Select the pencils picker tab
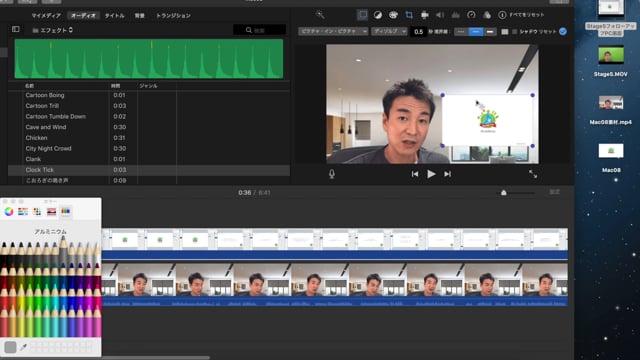640x360 pixels. (x=65, y=211)
